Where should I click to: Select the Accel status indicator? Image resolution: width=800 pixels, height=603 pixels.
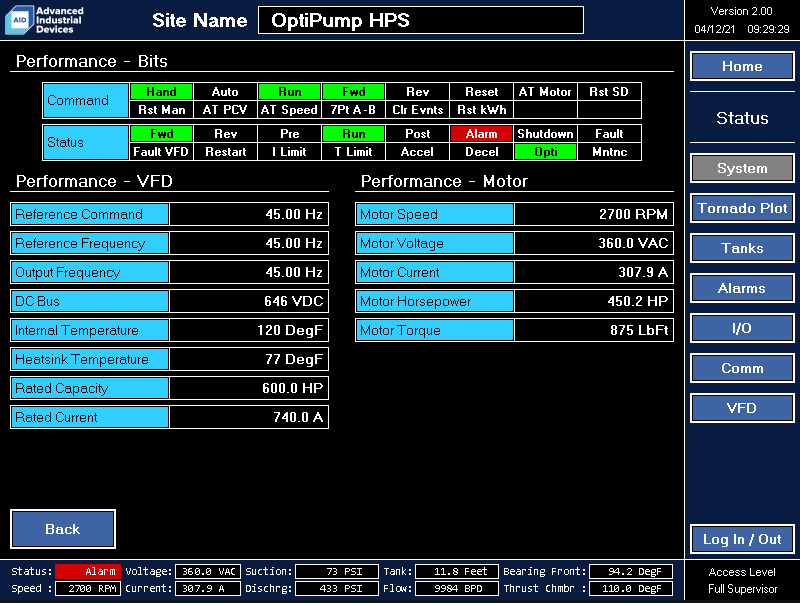pyautogui.click(x=417, y=152)
